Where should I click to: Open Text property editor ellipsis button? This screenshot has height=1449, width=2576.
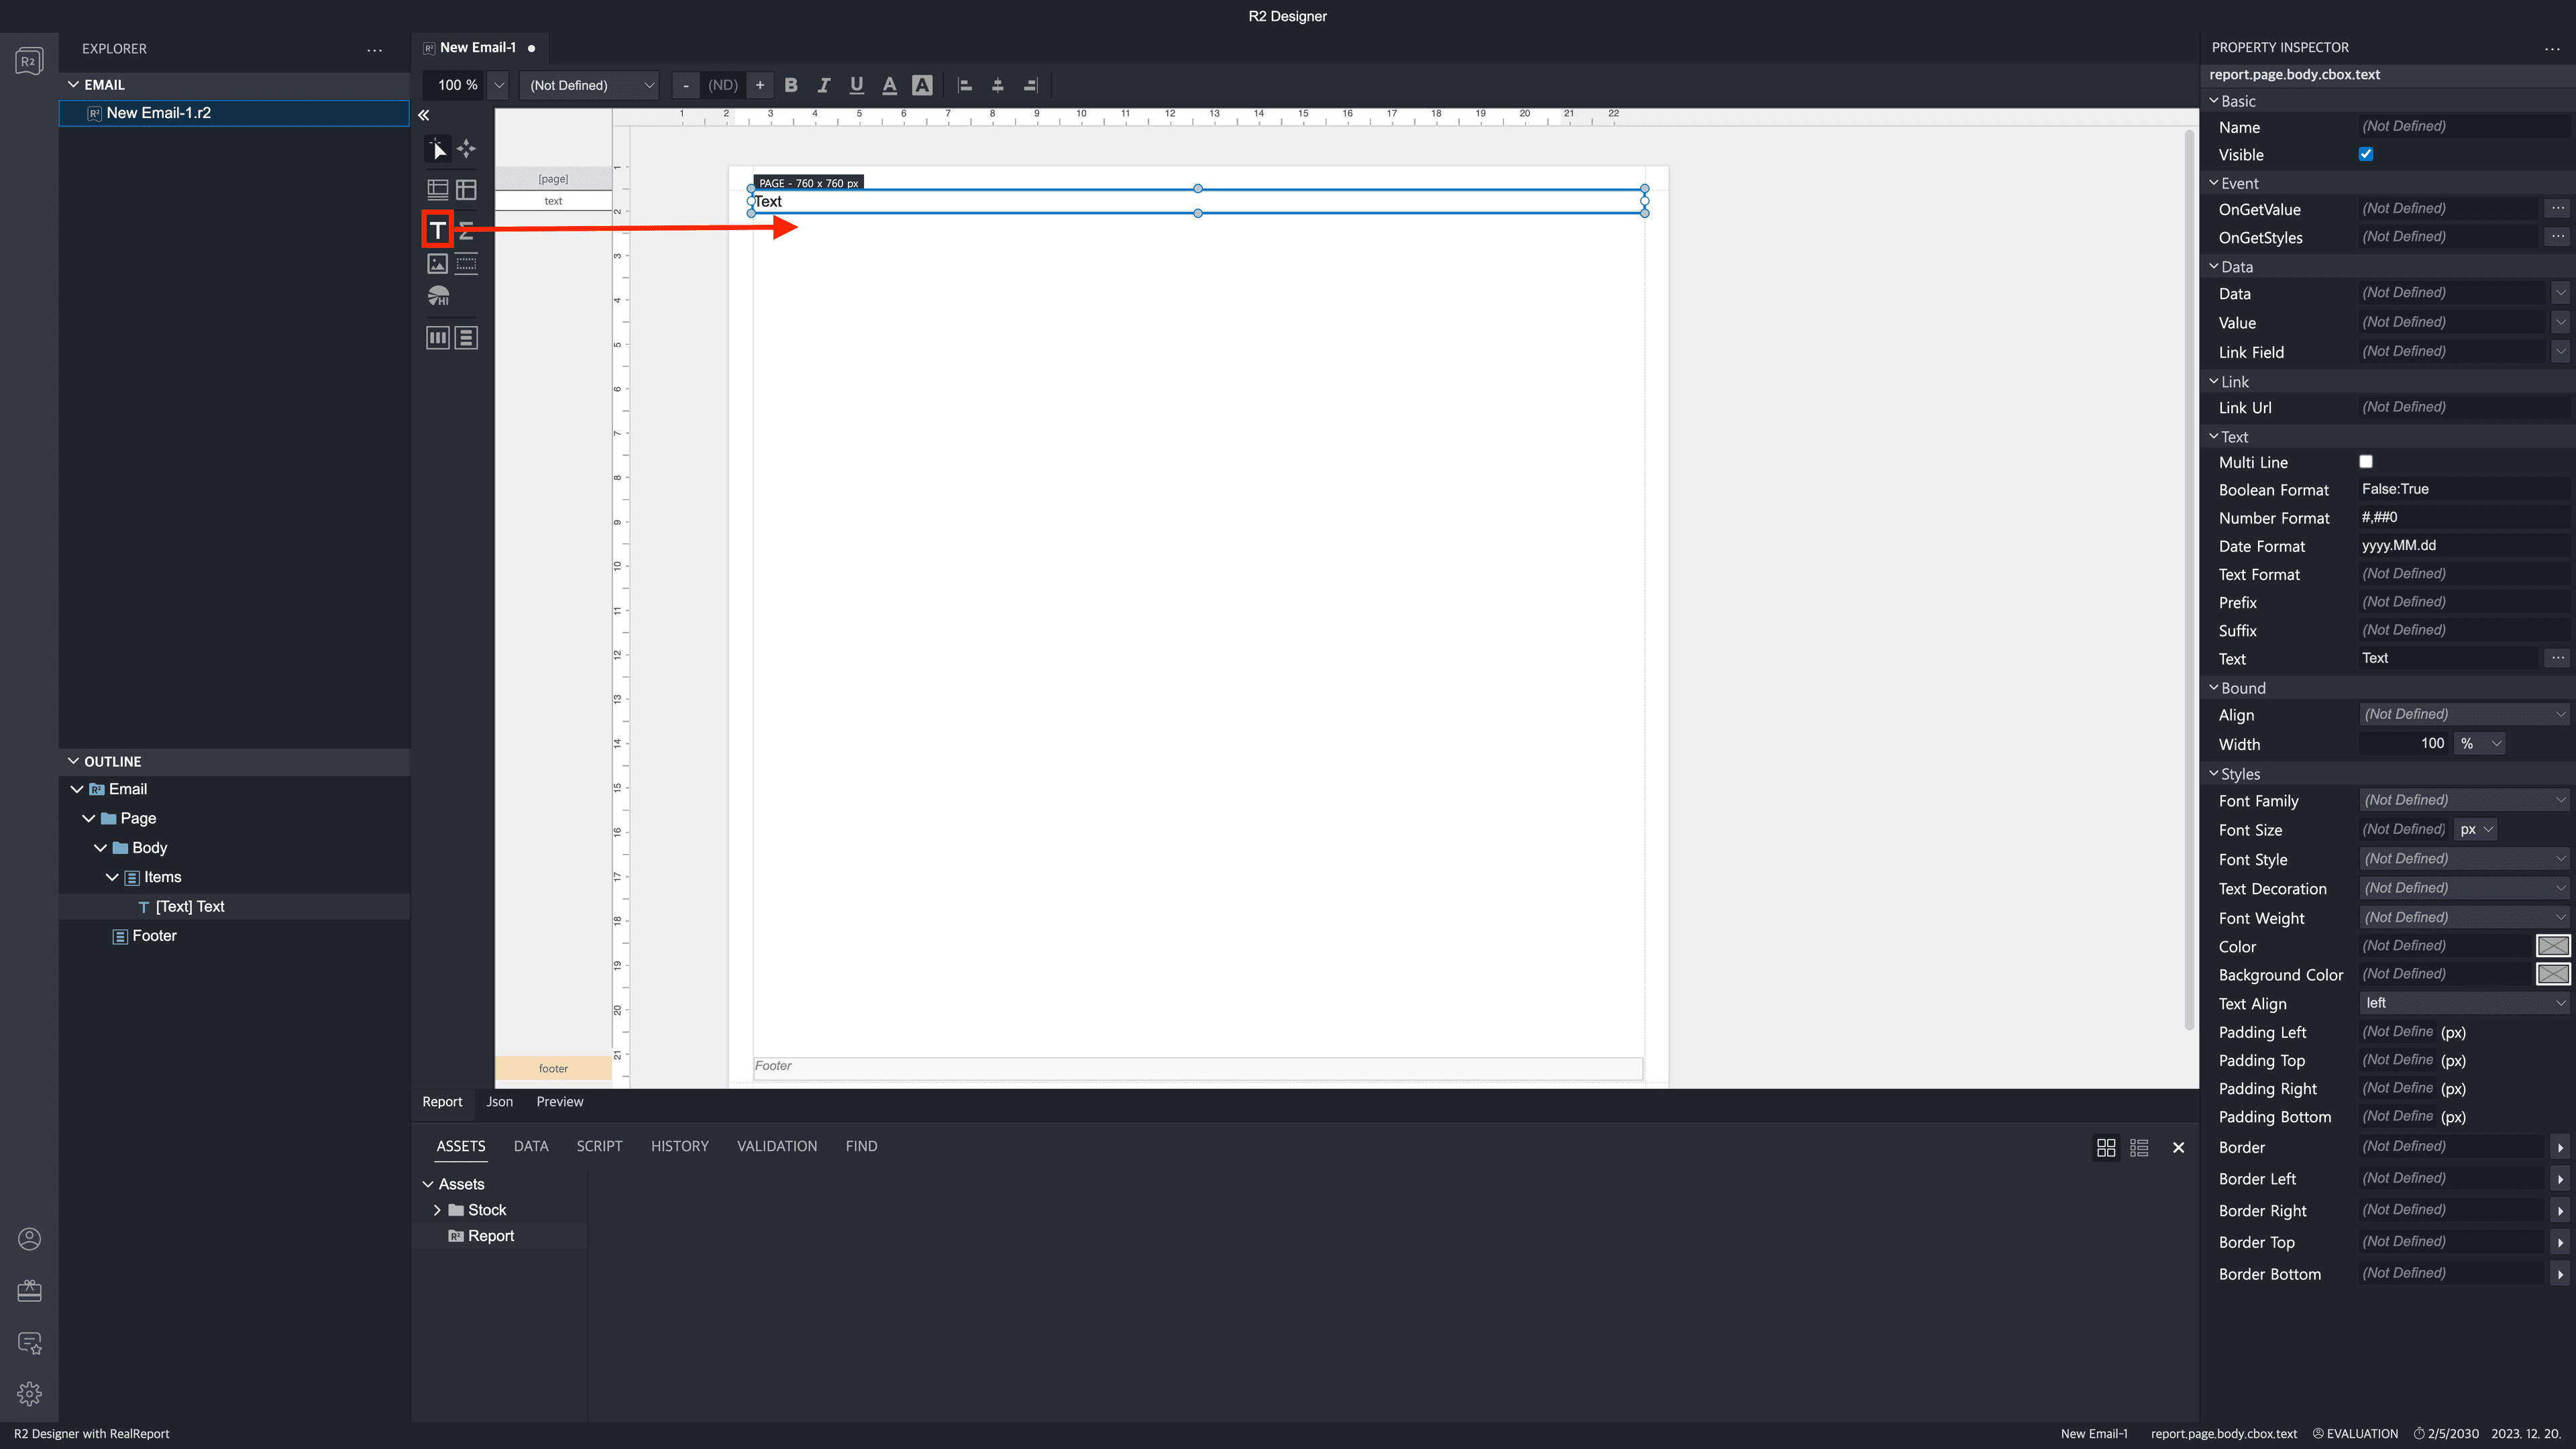[x=2557, y=657]
